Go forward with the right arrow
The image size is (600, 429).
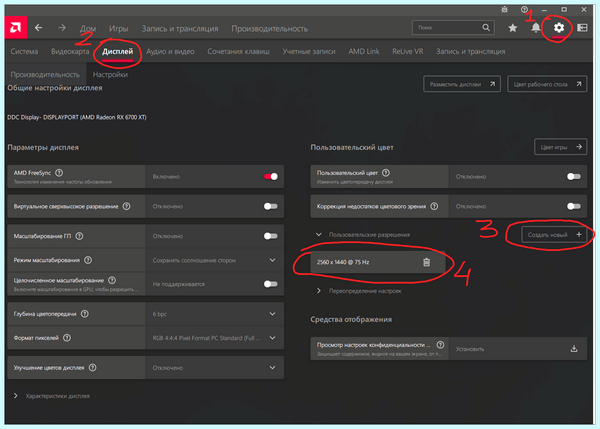click(62, 28)
